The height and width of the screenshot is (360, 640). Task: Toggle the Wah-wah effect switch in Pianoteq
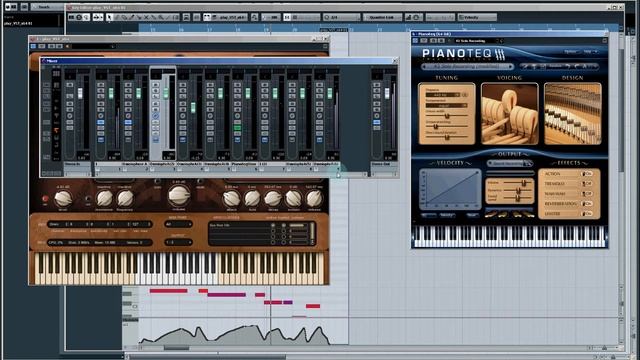click(x=586, y=193)
